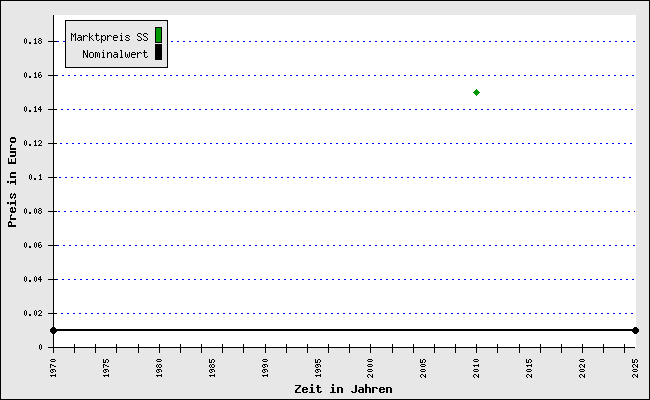Click the 2000 x-axis label
Viewport: 650px width, 400px height.
(371, 368)
